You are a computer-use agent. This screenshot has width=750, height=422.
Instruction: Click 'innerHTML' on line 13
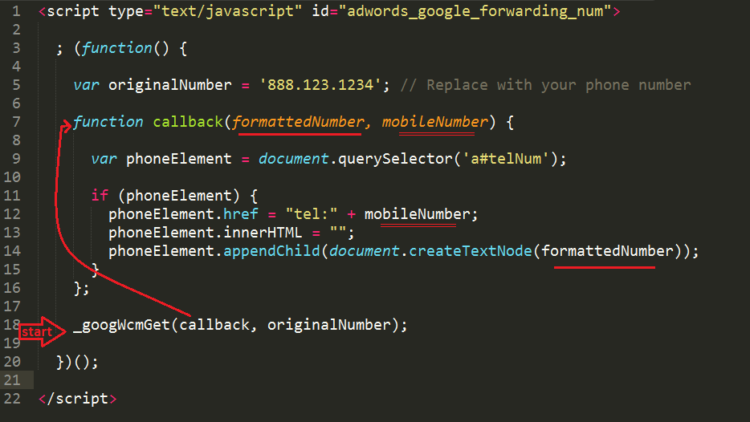pos(263,233)
